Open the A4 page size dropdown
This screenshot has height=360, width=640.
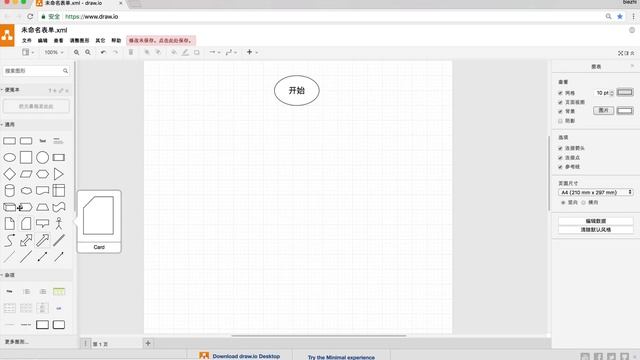tap(596, 192)
